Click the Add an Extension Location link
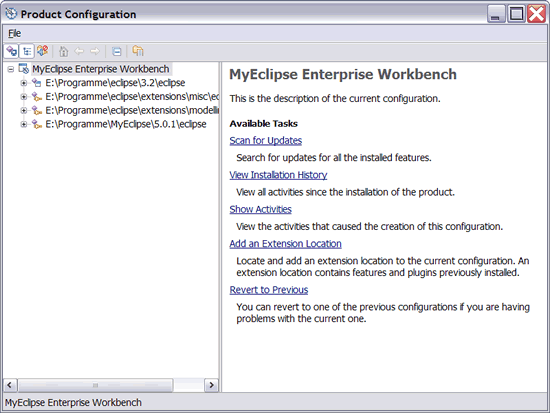This screenshot has width=550, height=413. pyautogui.click(x=285, y=244)
